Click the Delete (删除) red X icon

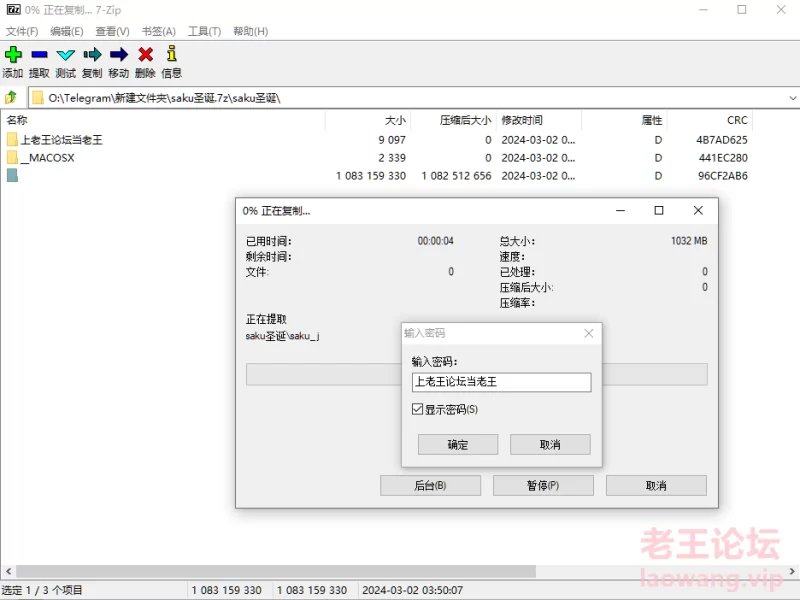tap(145, 54)
